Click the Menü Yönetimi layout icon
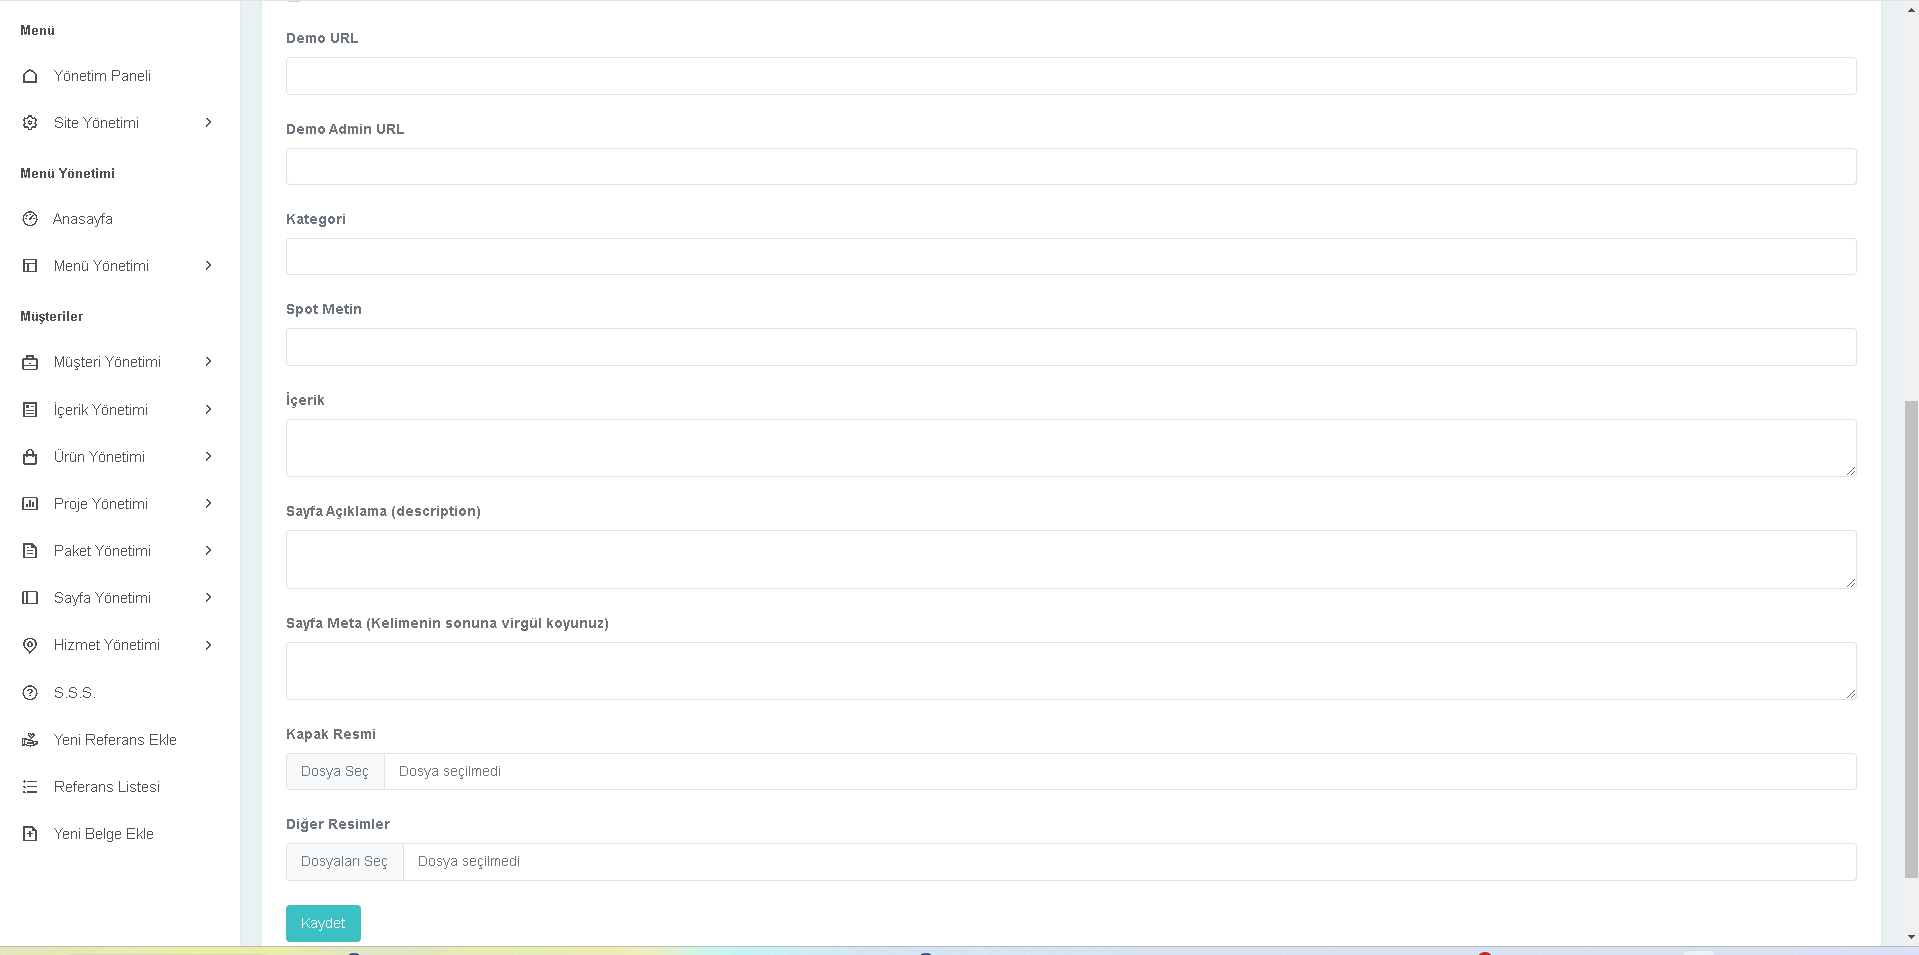1919x955 pixels. tap(30, 266)
